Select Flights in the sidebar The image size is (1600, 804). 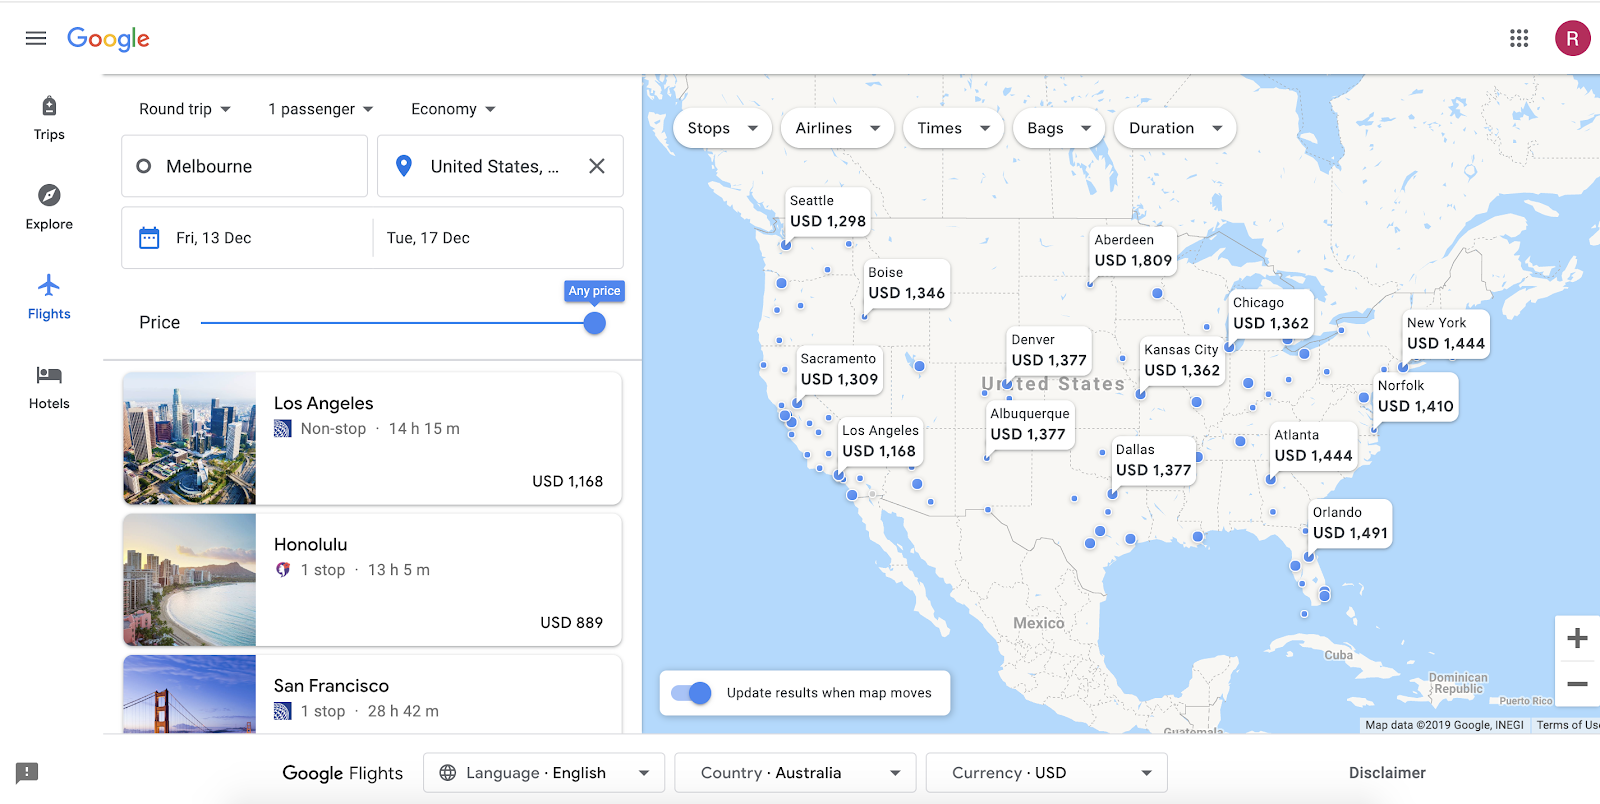49,297
